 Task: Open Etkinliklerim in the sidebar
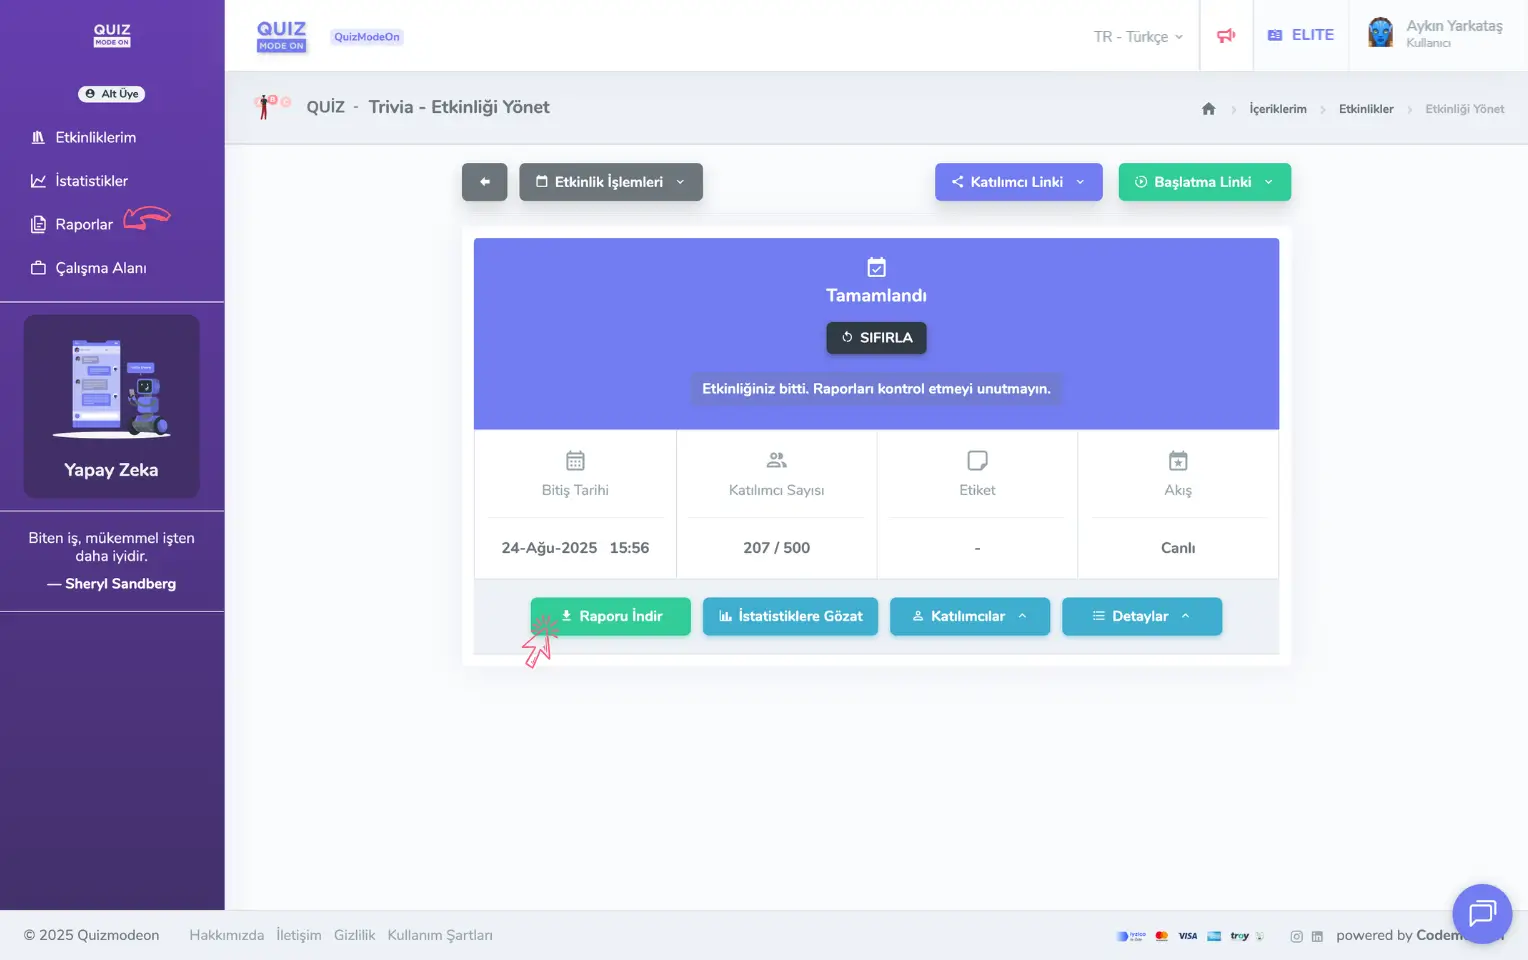pyautogui.click(x=95, y=137)
